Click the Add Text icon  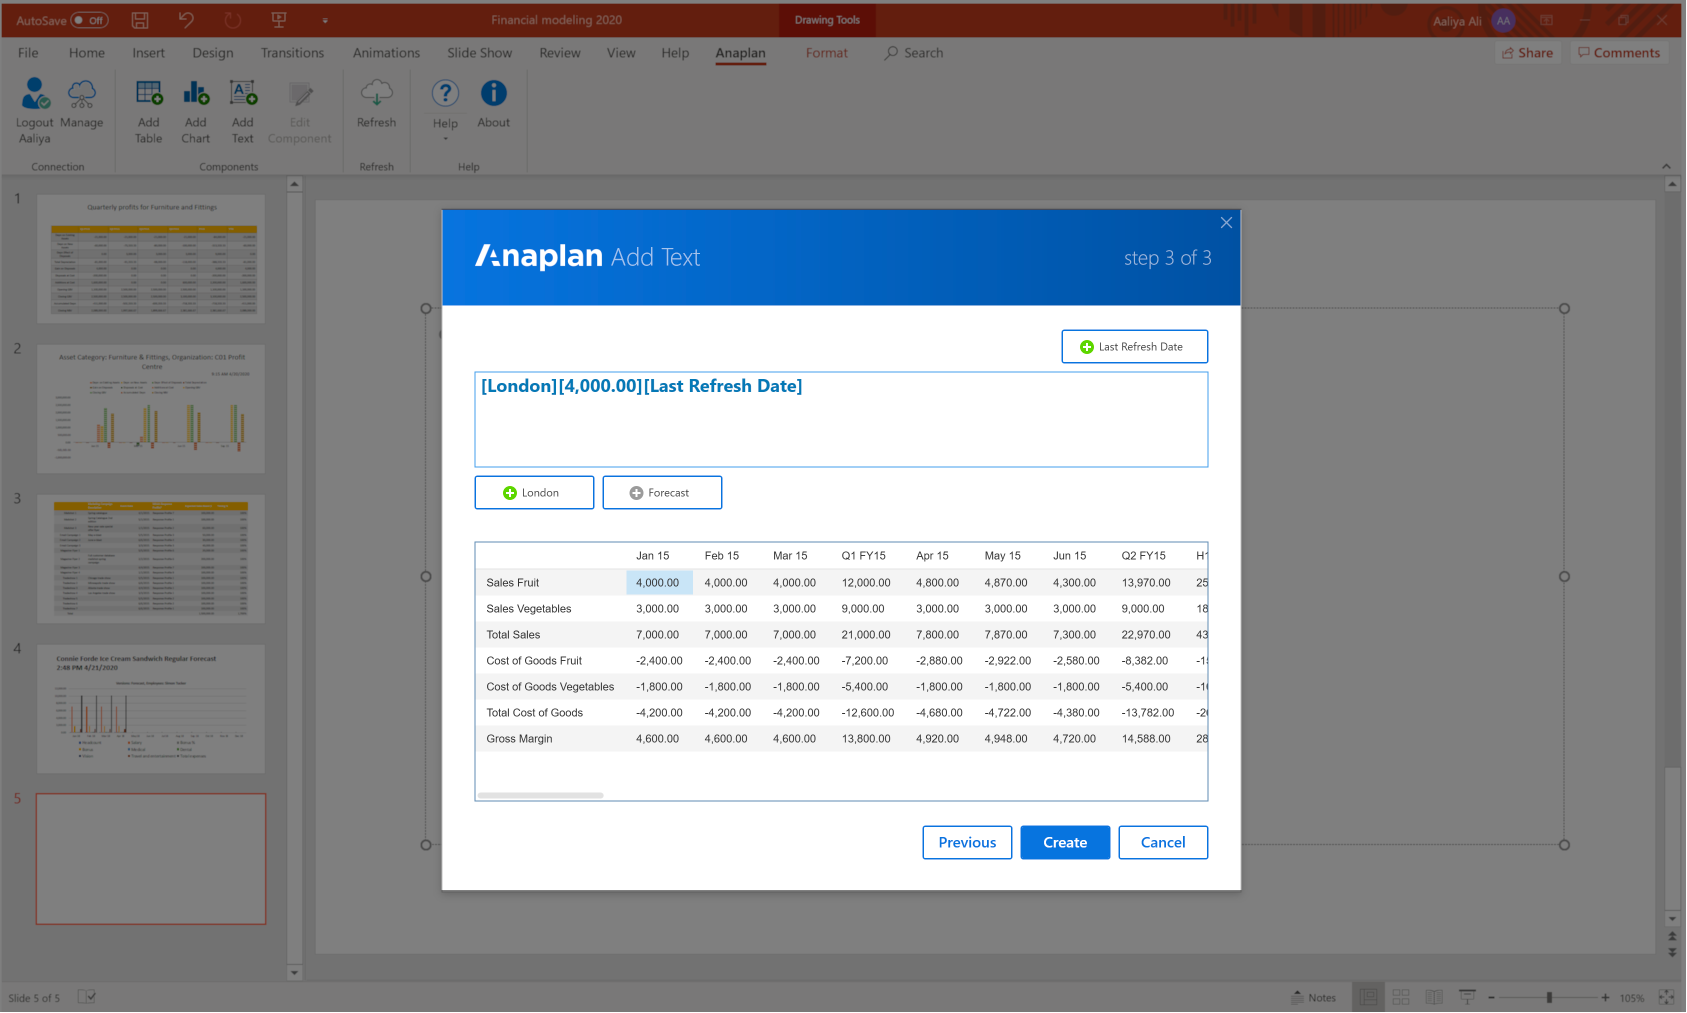(x=243, y=95)
